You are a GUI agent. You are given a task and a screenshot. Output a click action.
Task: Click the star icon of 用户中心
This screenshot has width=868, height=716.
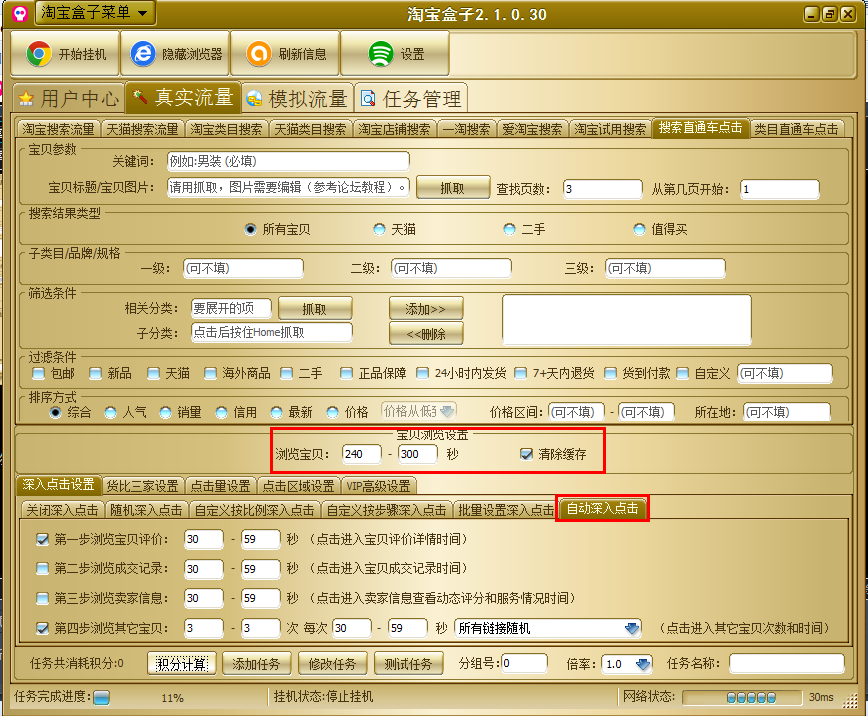pyautogui.click(x=26, y=99)
